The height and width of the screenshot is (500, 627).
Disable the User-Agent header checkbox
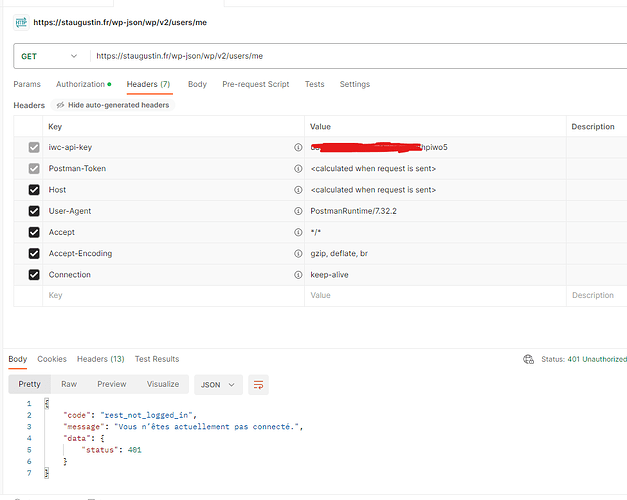coord(34,211)
